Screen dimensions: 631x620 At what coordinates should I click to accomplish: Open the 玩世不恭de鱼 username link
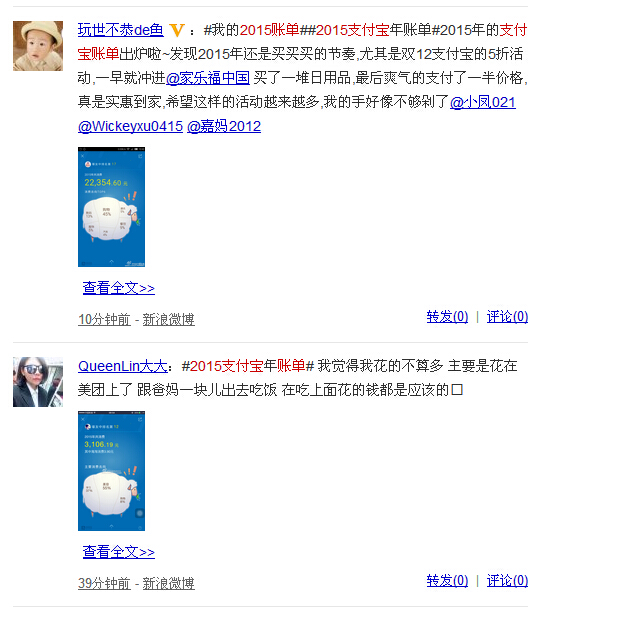tap(121, 30)
